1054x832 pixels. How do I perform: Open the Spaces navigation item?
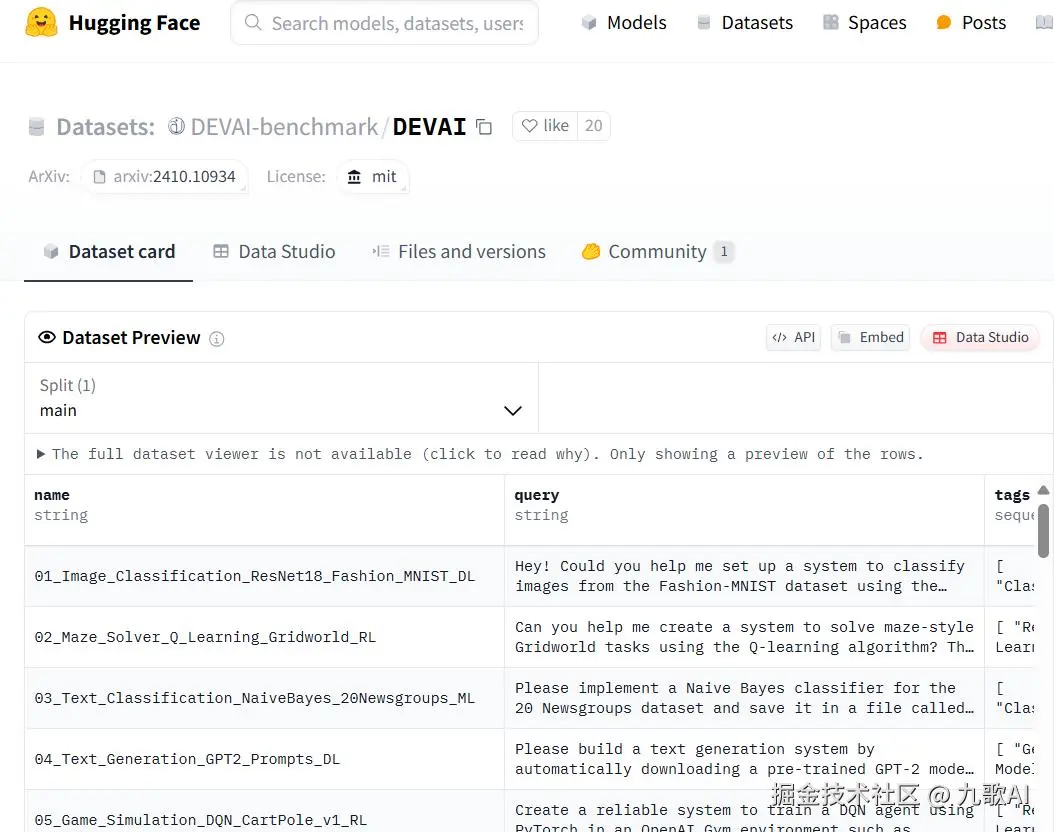(864, 23)
